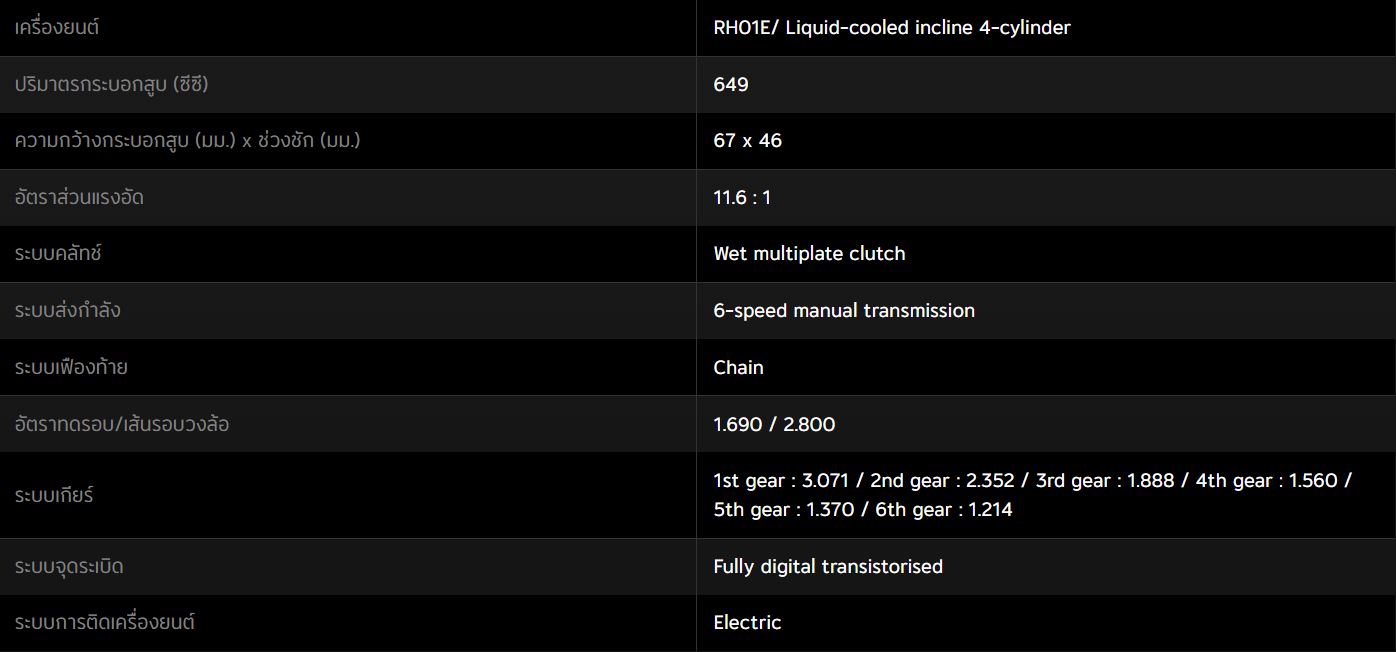Click the 67 x 46 bore stroke value
The width and height of the screenshot is (1396, 652).
(748, 141)
